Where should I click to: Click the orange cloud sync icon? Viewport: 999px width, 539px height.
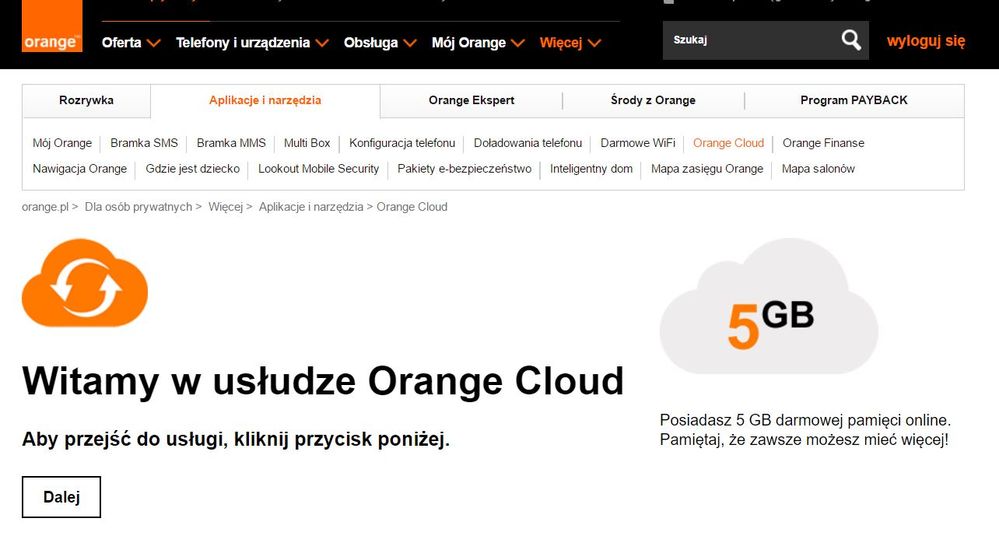[85, 283]
